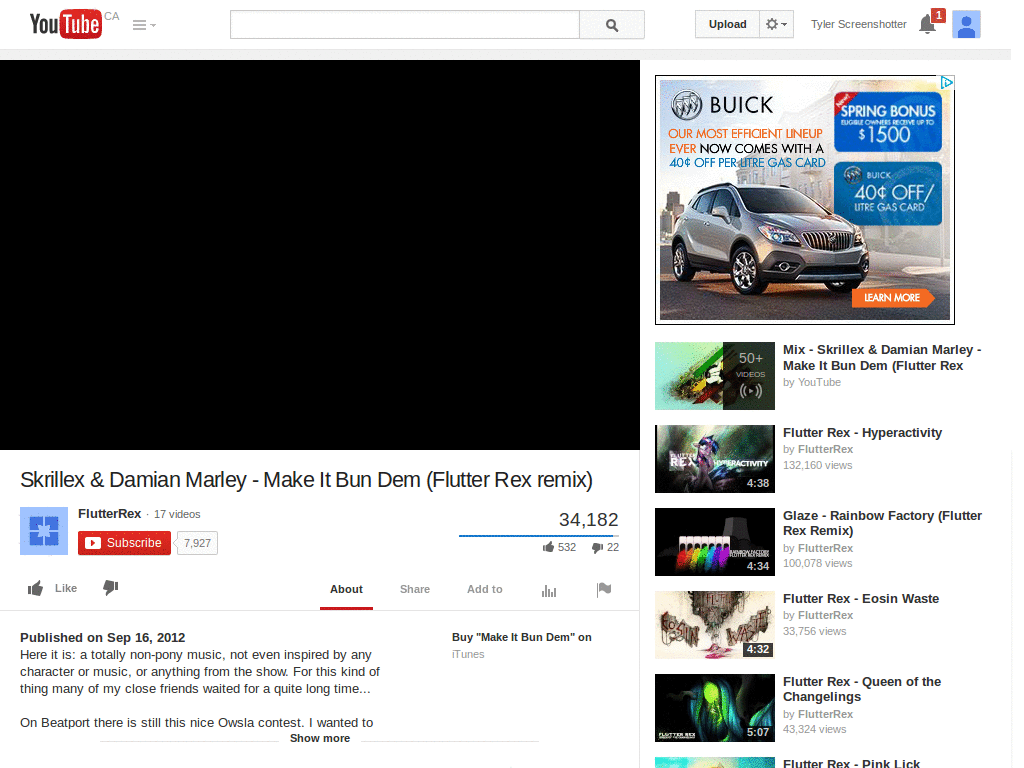Click '132,160 views' under Hyperactivity

click(818, 466)
